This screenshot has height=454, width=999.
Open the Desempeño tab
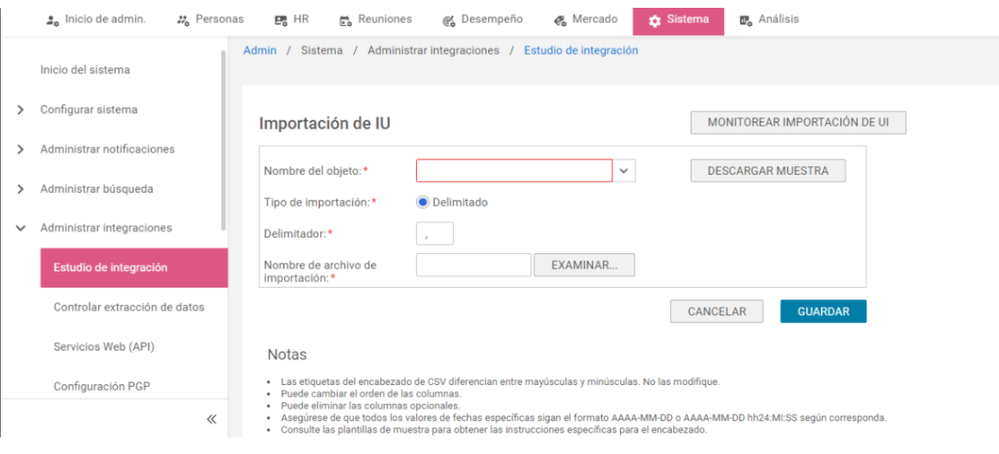tap(482, 20)
